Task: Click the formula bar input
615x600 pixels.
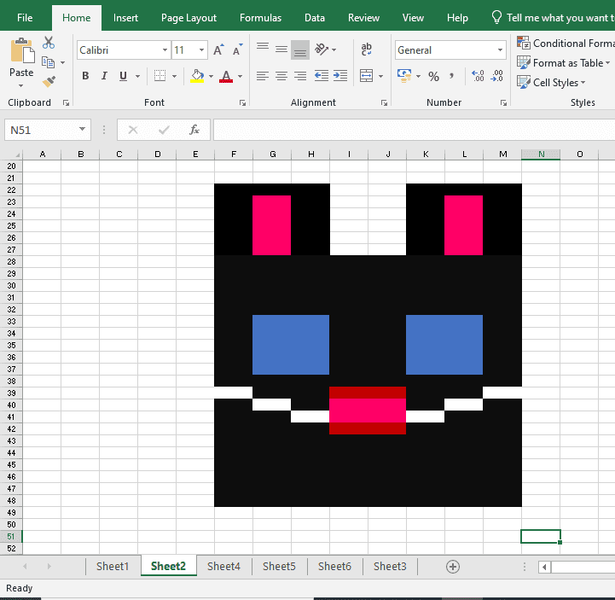Action: (414, 130)
